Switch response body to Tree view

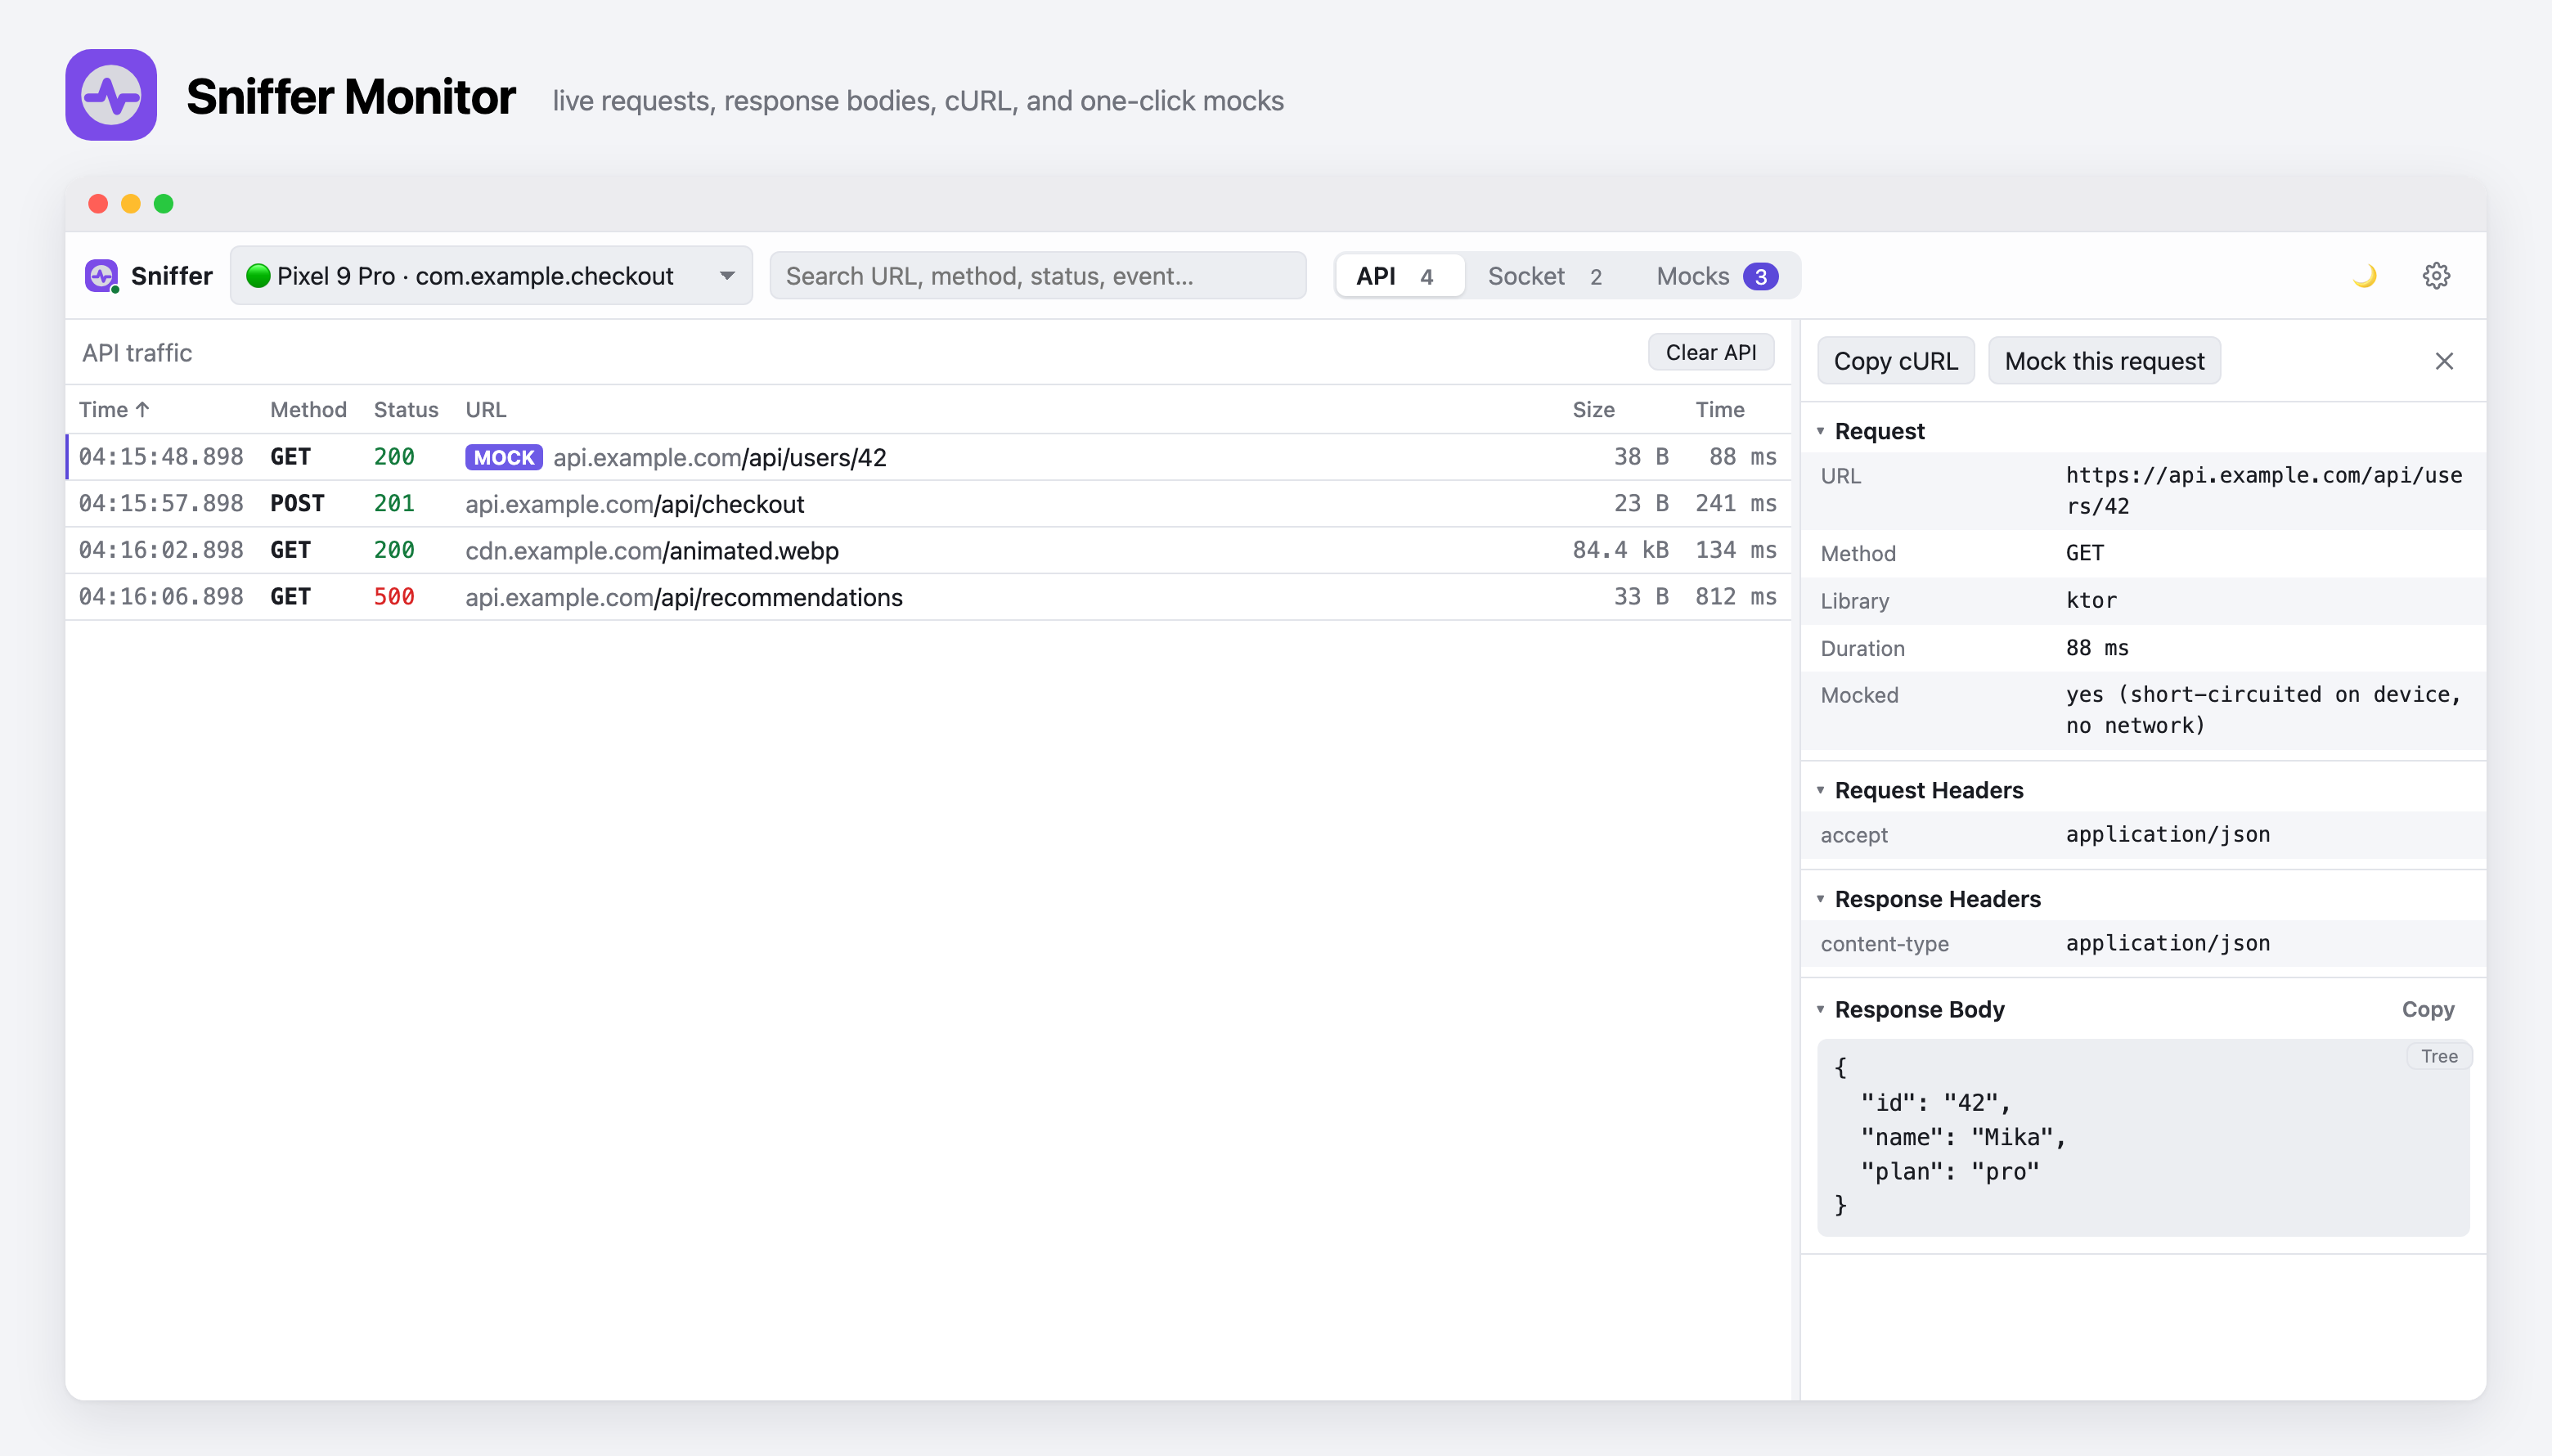[2439, 1056]
